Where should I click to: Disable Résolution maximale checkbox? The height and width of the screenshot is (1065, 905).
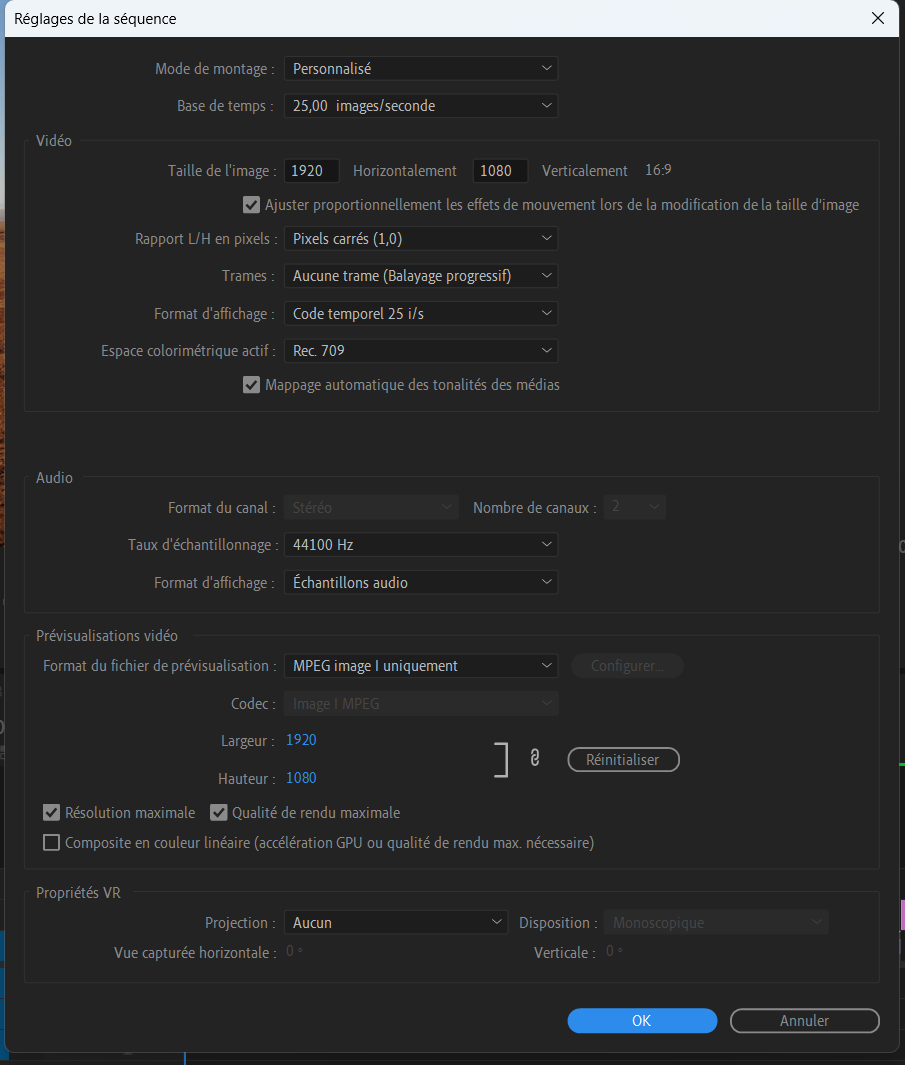pyautogui.click(x=52, y=812)
